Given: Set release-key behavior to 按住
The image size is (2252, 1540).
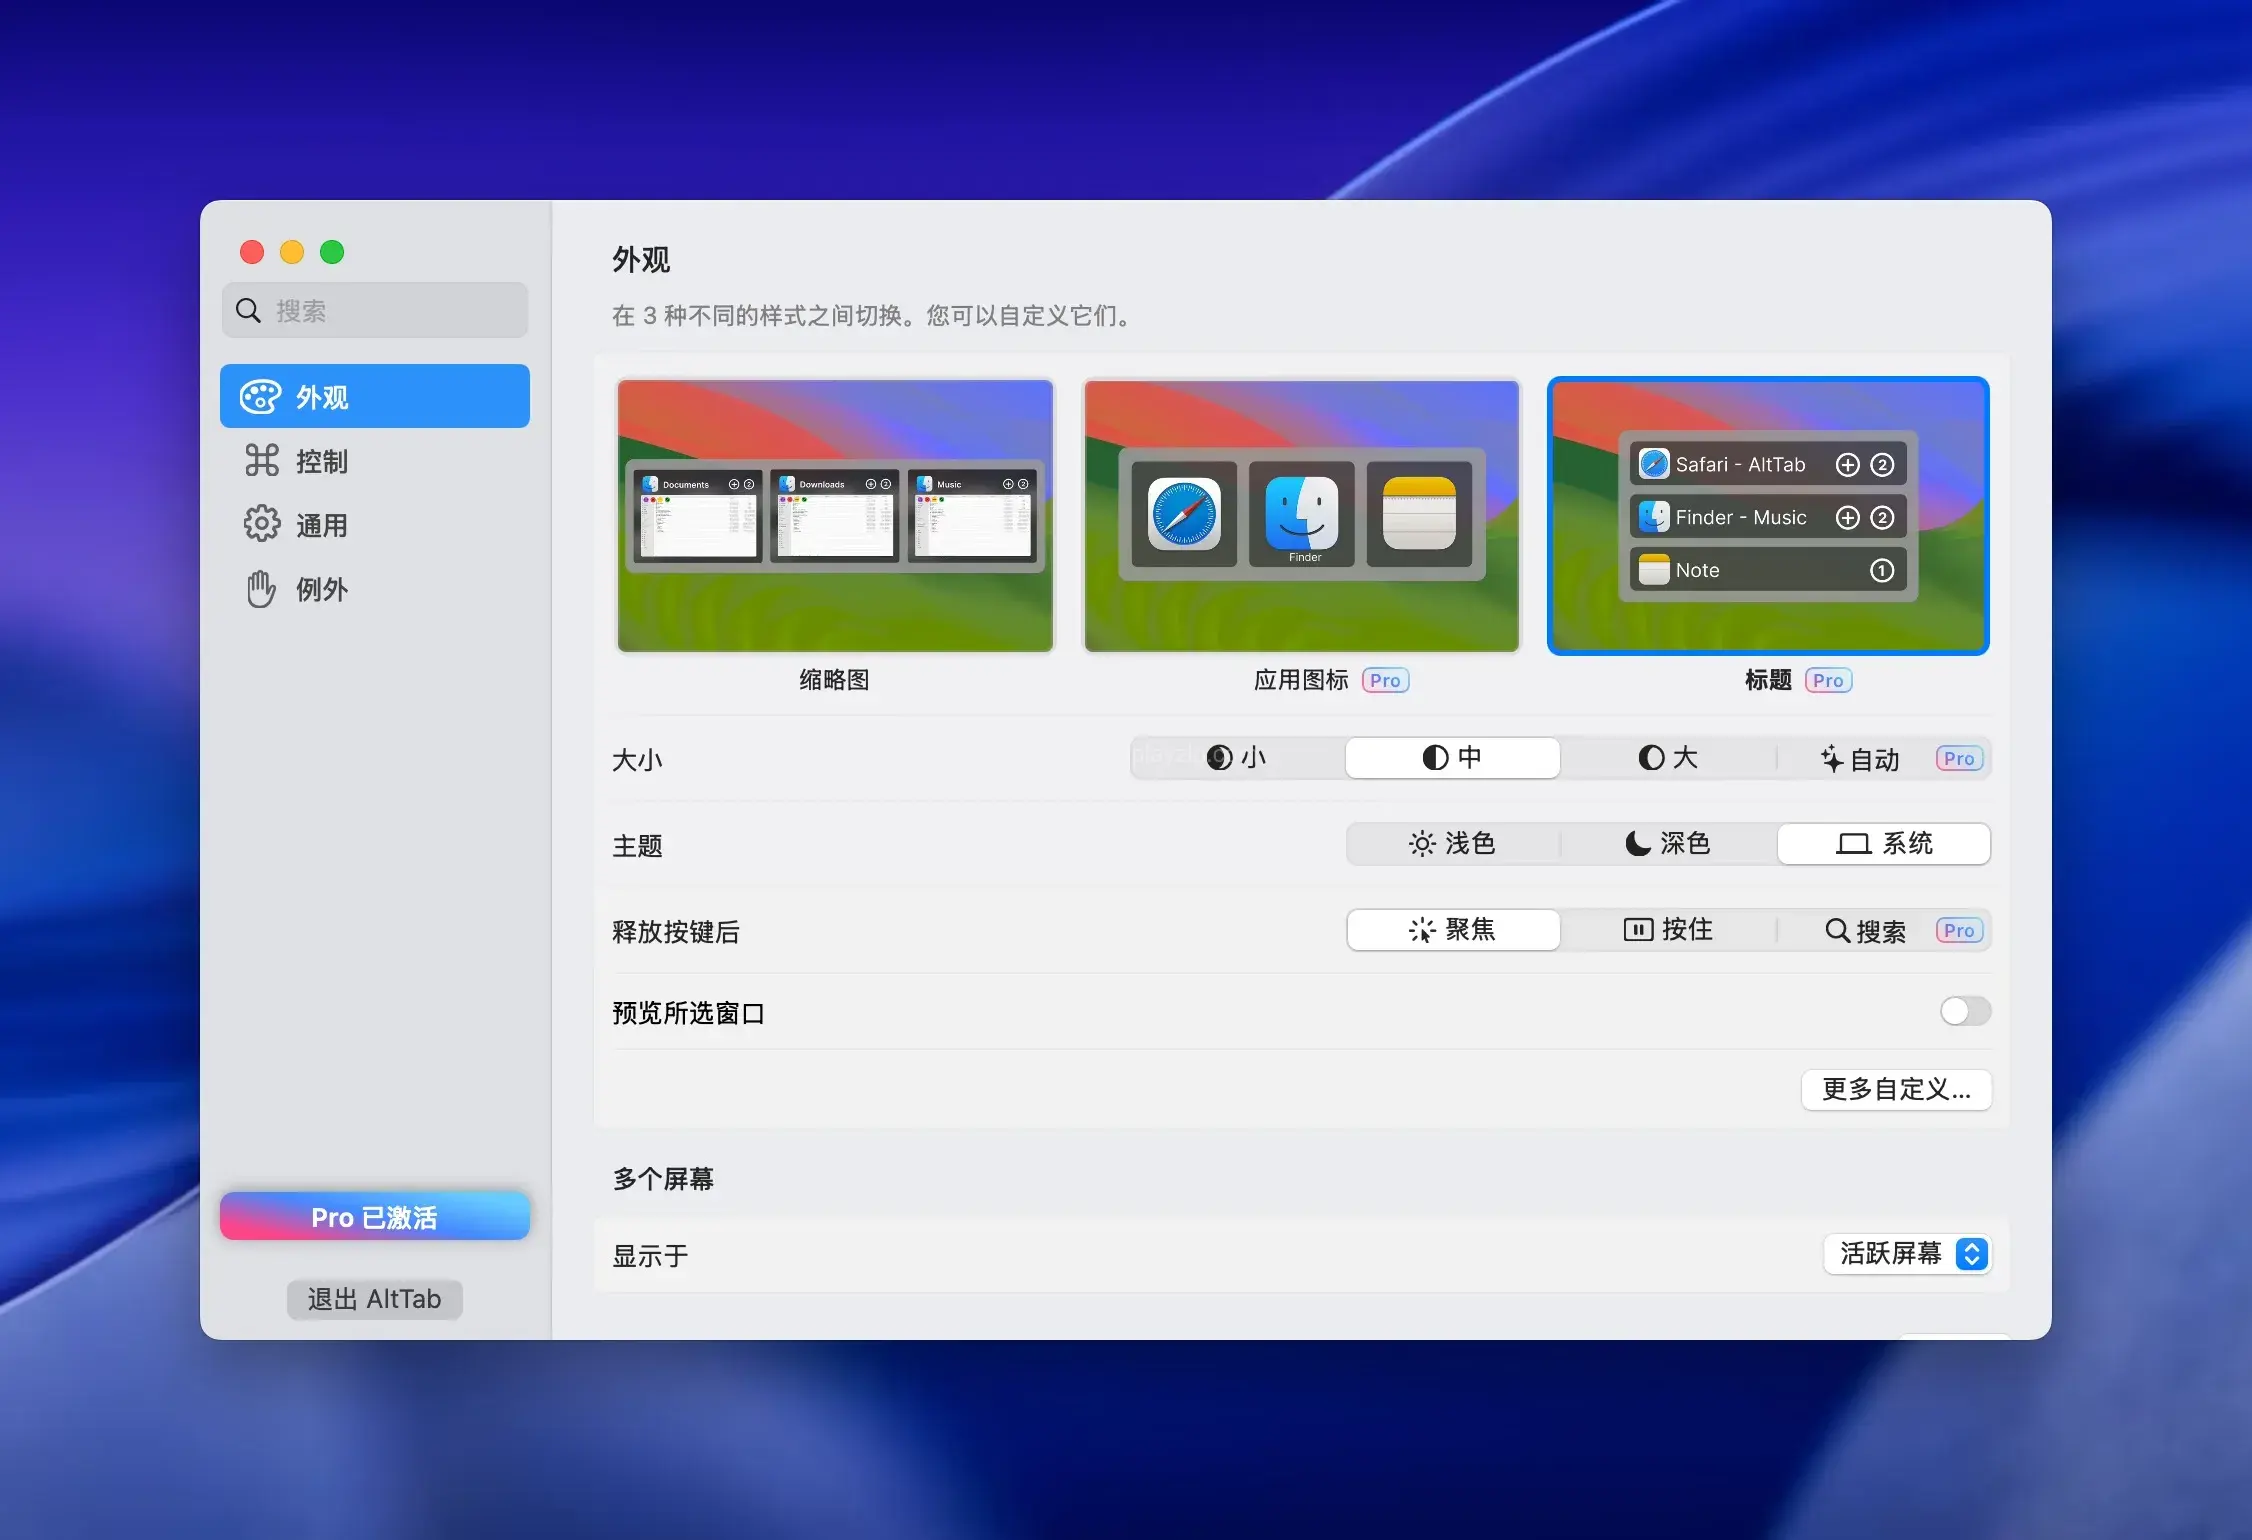Looking at the screenshot, I should (x=1668, y=930).
